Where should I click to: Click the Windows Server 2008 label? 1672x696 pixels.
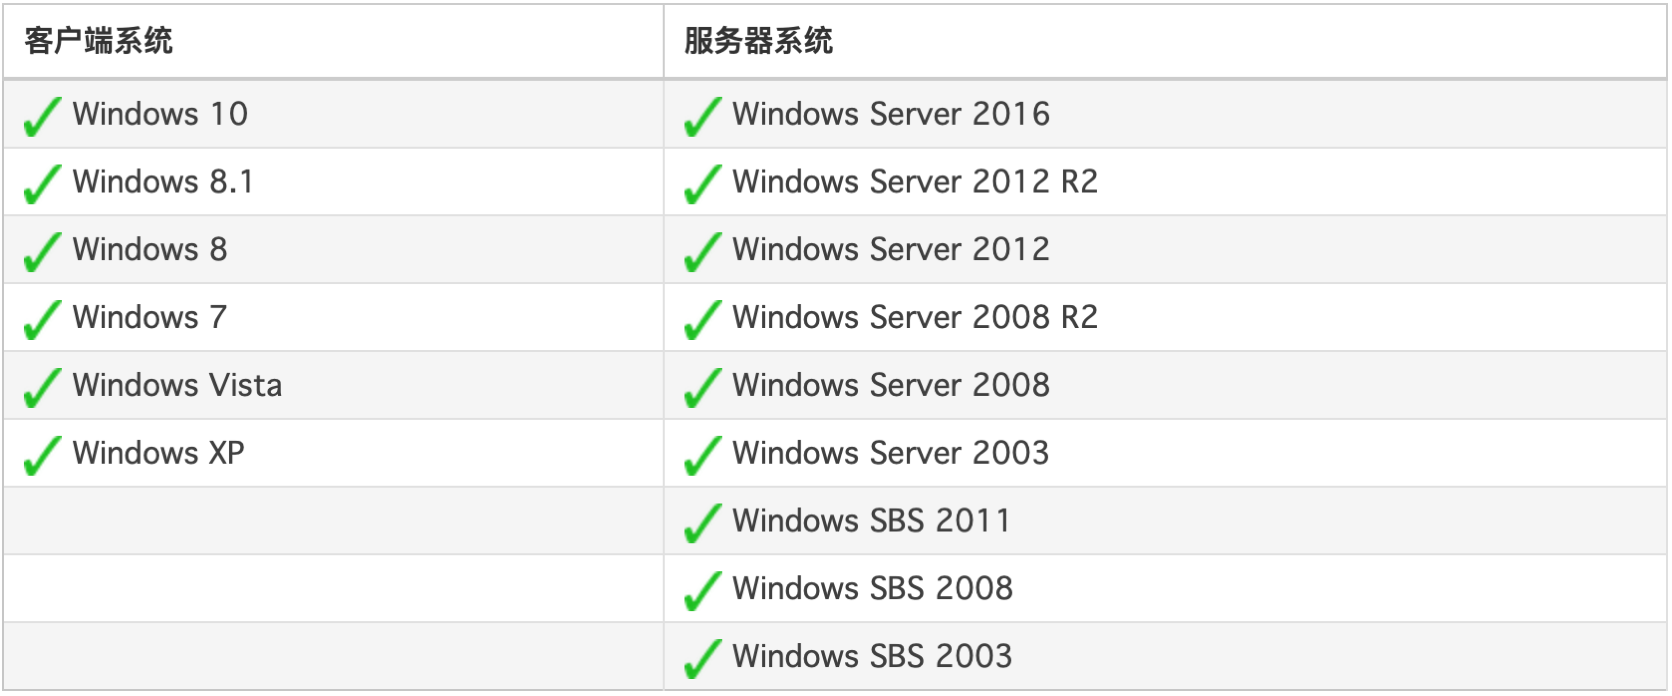tap(891, 385)
